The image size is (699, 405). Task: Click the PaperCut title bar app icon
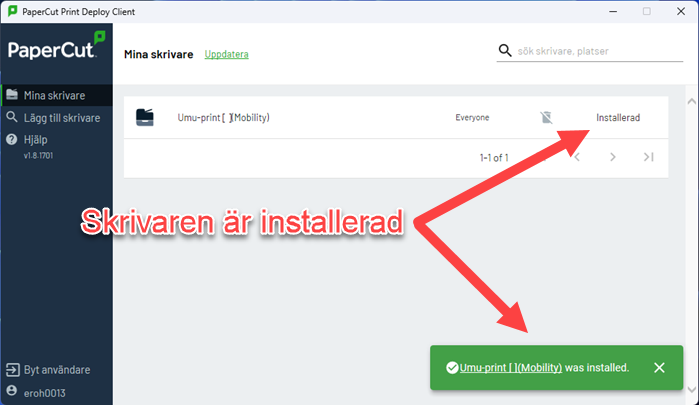[13, 11]
